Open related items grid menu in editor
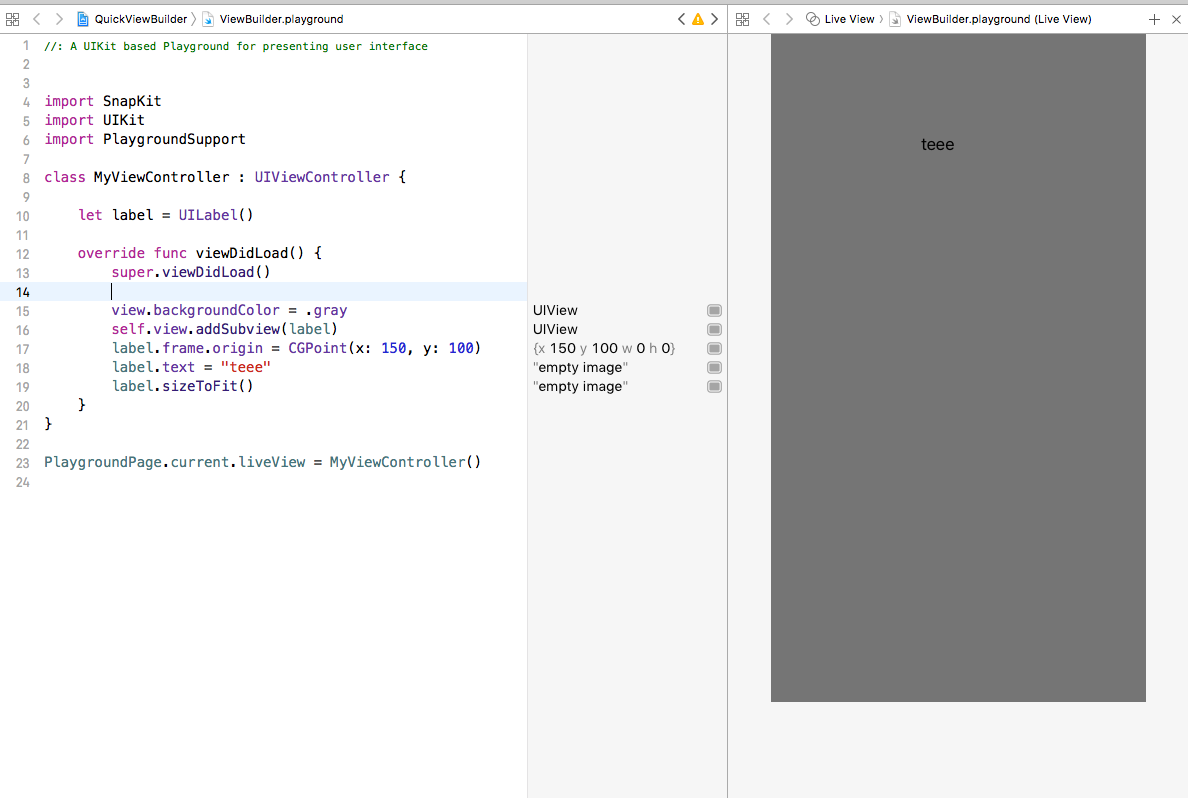1188x798 pixels. click(x=12, y=19)
